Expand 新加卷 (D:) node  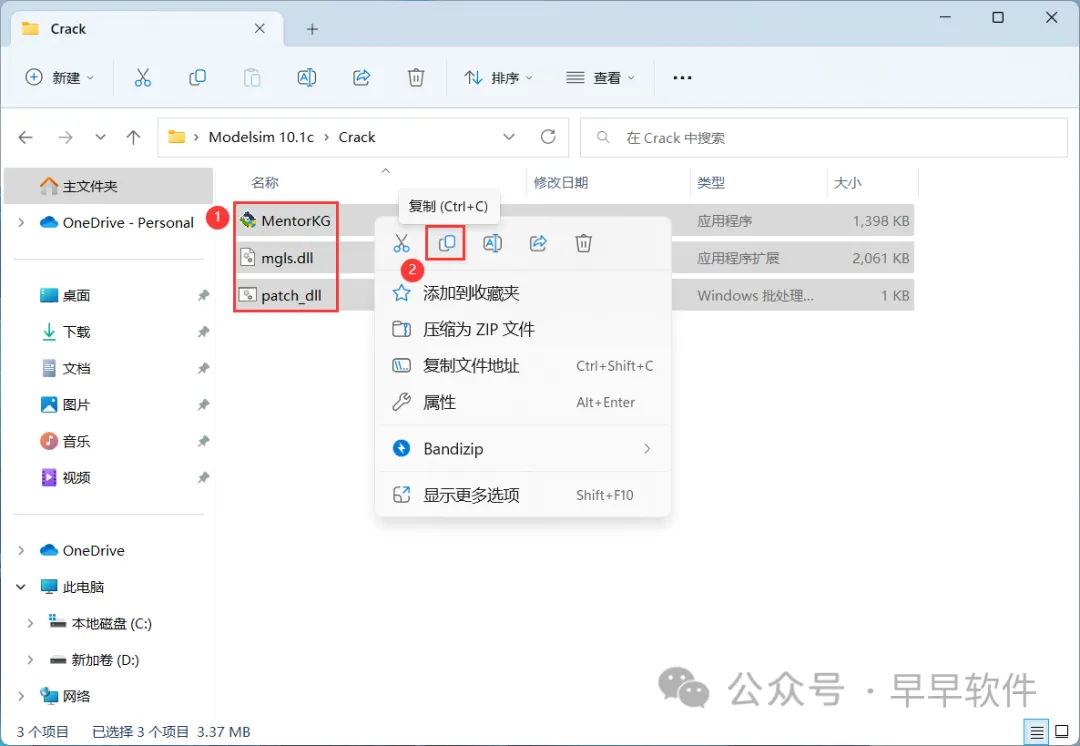30,660
